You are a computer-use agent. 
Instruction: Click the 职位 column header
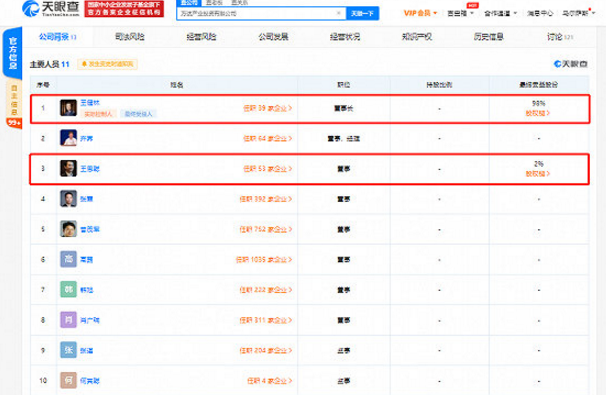click(x=344, y=85)
